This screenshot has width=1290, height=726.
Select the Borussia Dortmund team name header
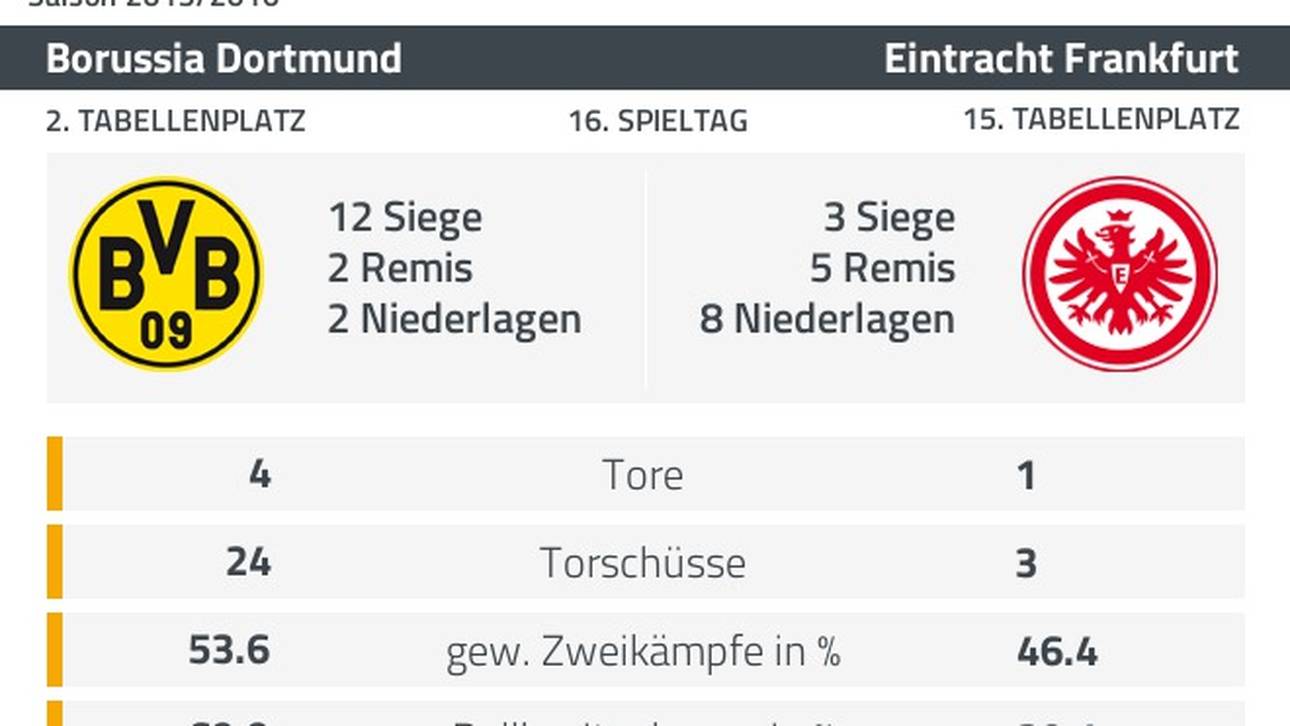[x=224, y=58]
